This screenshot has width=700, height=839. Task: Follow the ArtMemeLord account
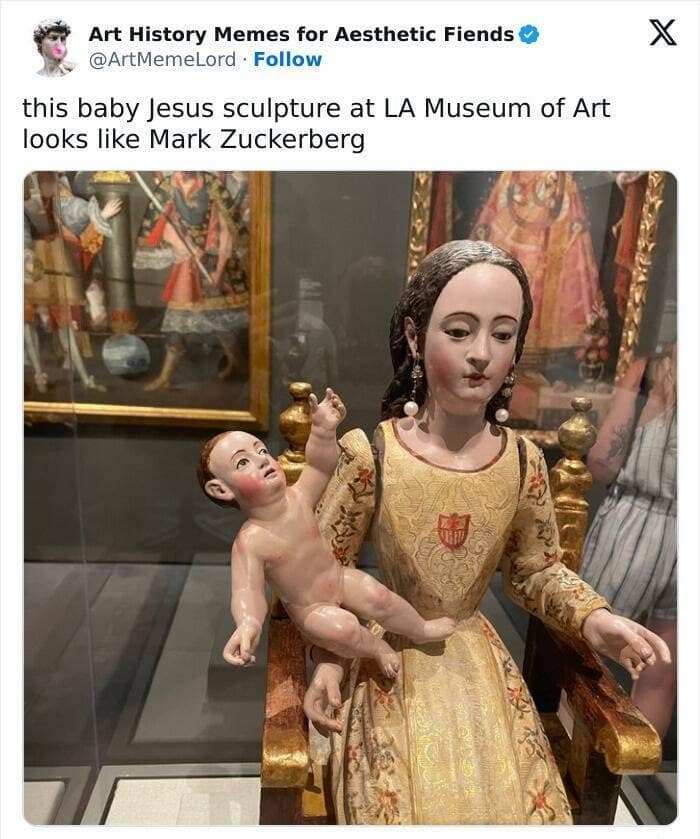[287, 59]
